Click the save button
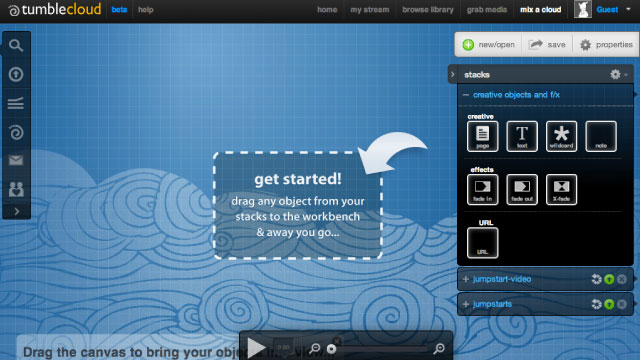This screenshot has height=360, width=640. coord(547,45)
